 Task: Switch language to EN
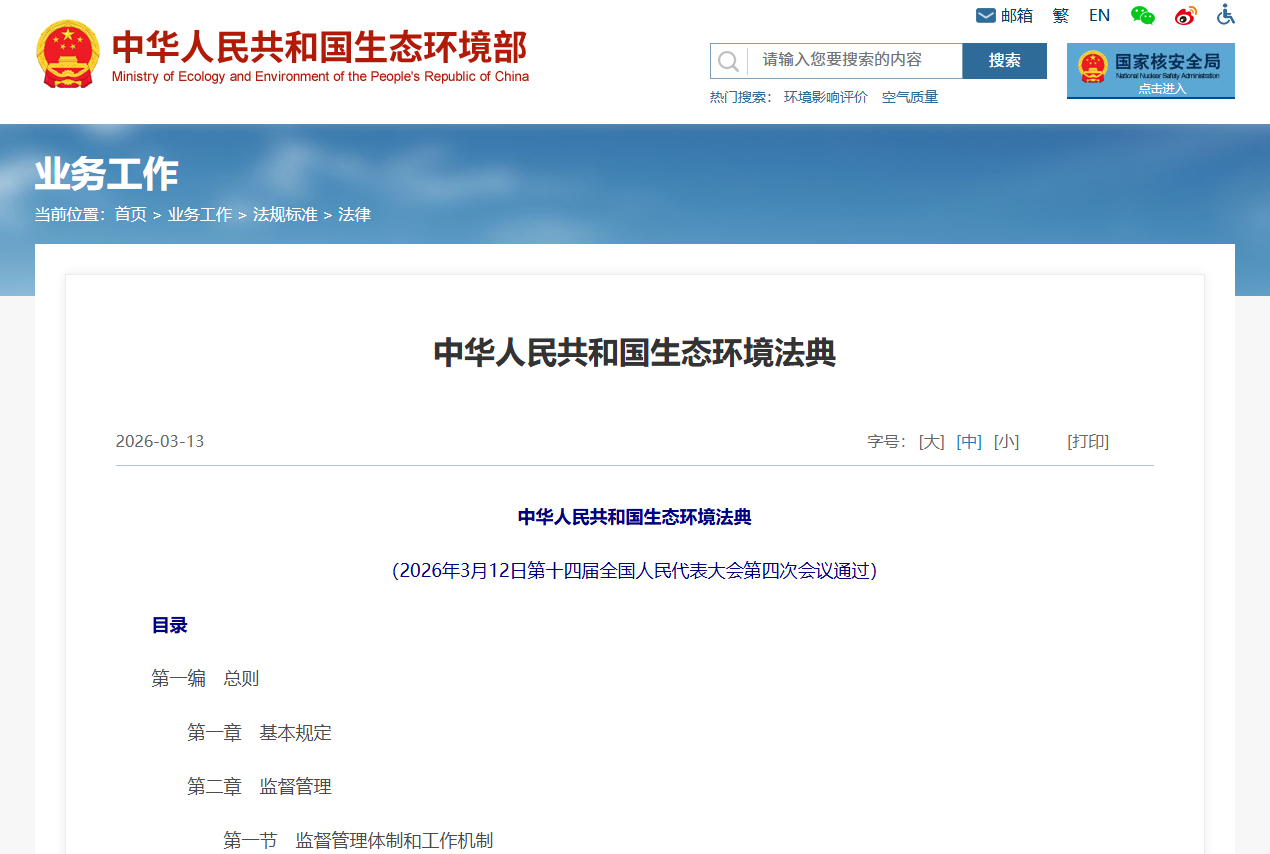(x=1099, y=16)
